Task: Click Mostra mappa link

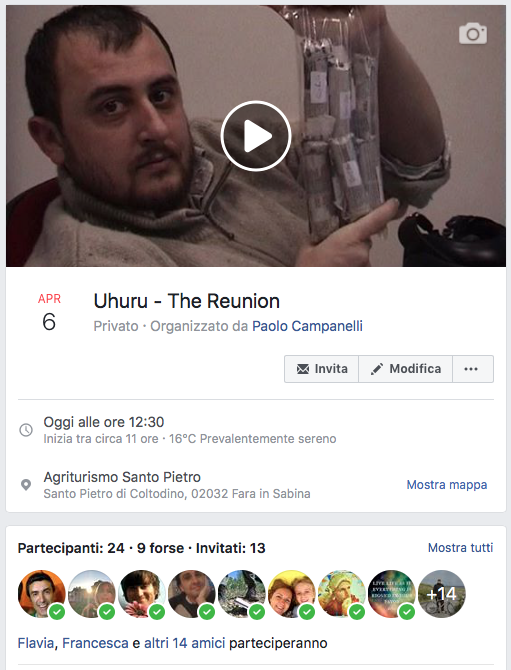Action: tap(446, 485)
